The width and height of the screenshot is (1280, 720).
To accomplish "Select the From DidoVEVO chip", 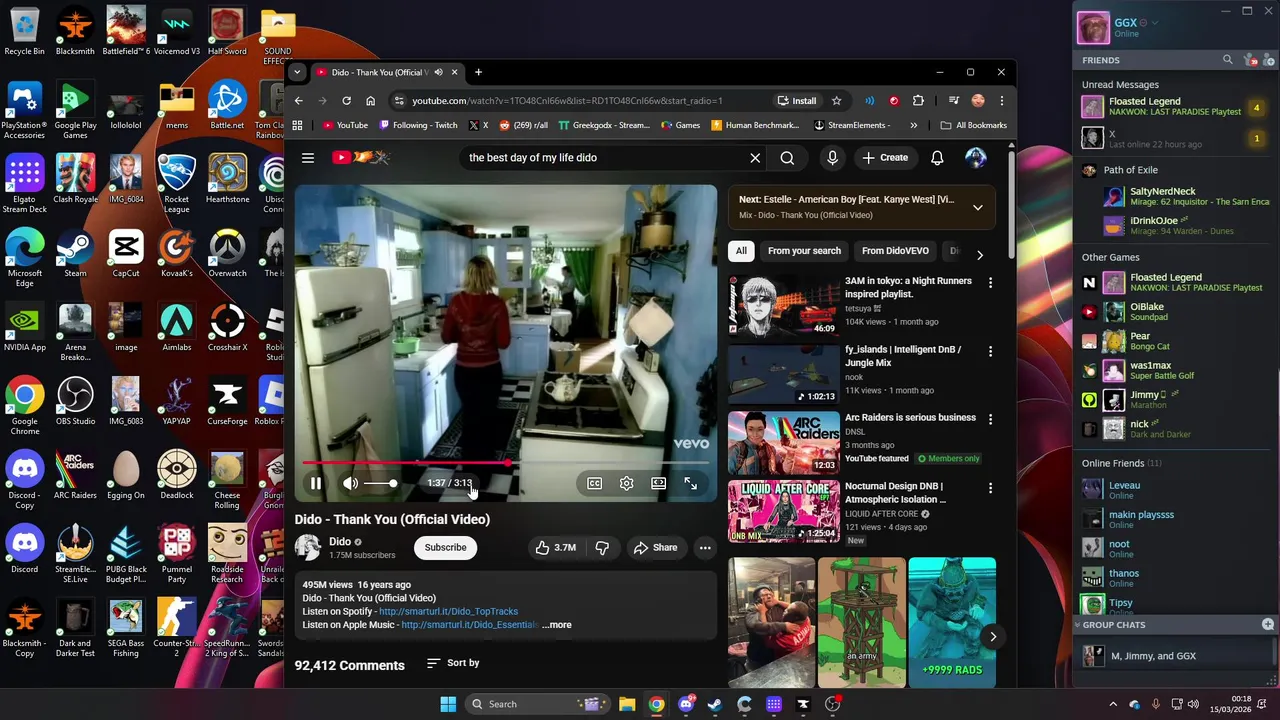I will tap(895, 251).
